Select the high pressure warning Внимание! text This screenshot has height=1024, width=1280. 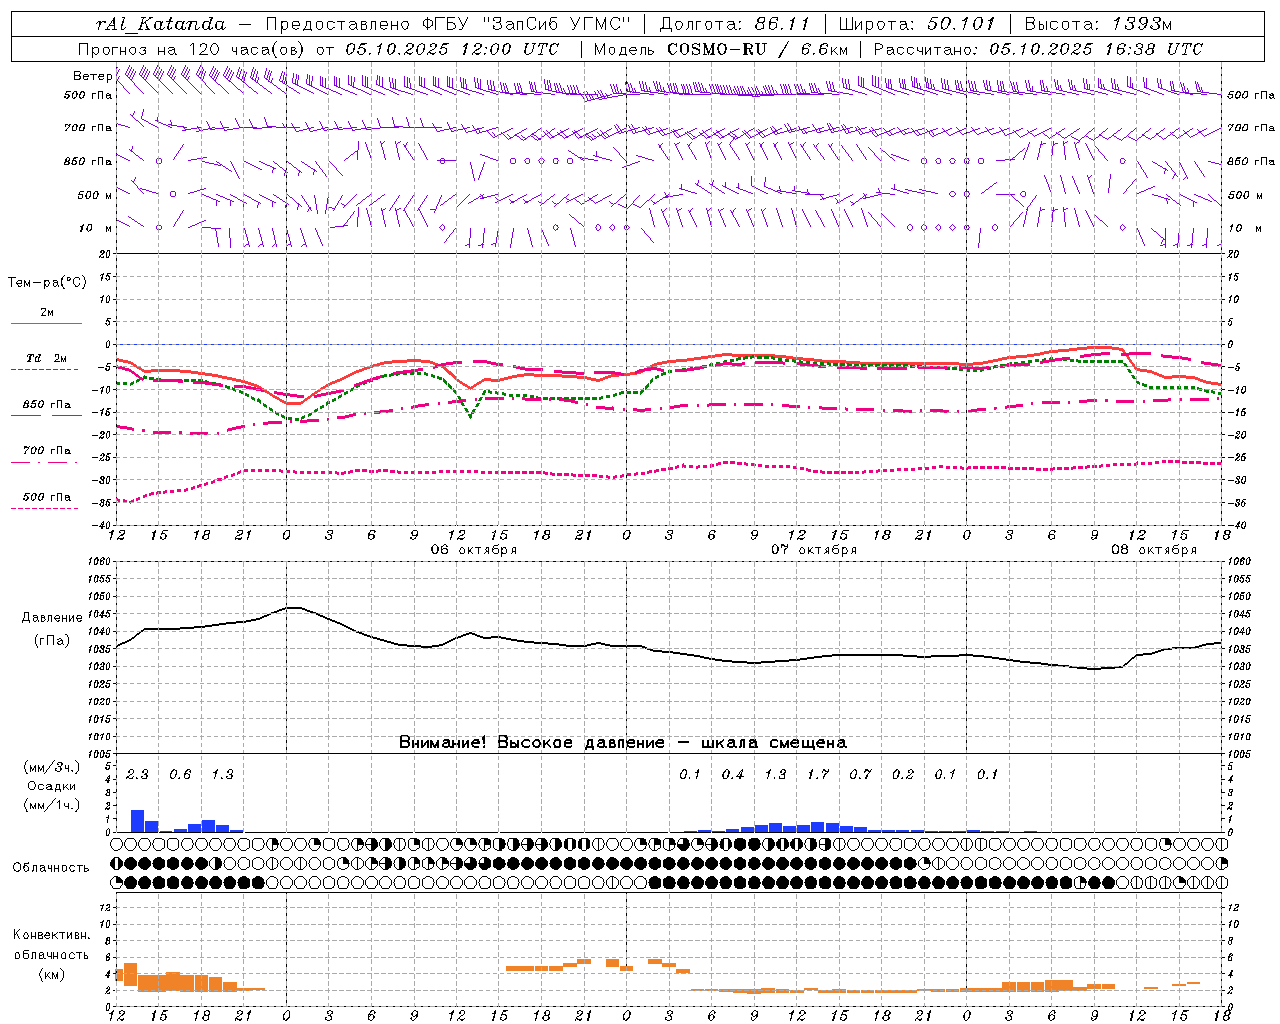622,743
